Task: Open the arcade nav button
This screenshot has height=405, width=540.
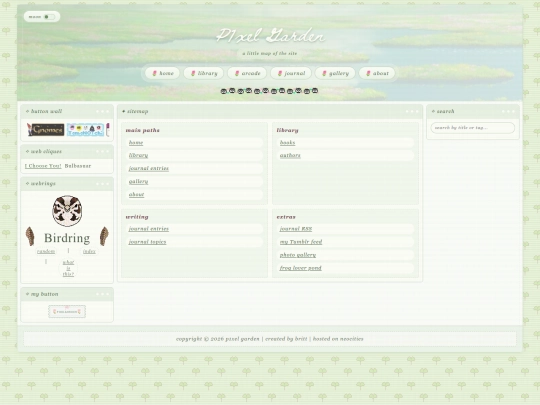Action: point(247,73)
